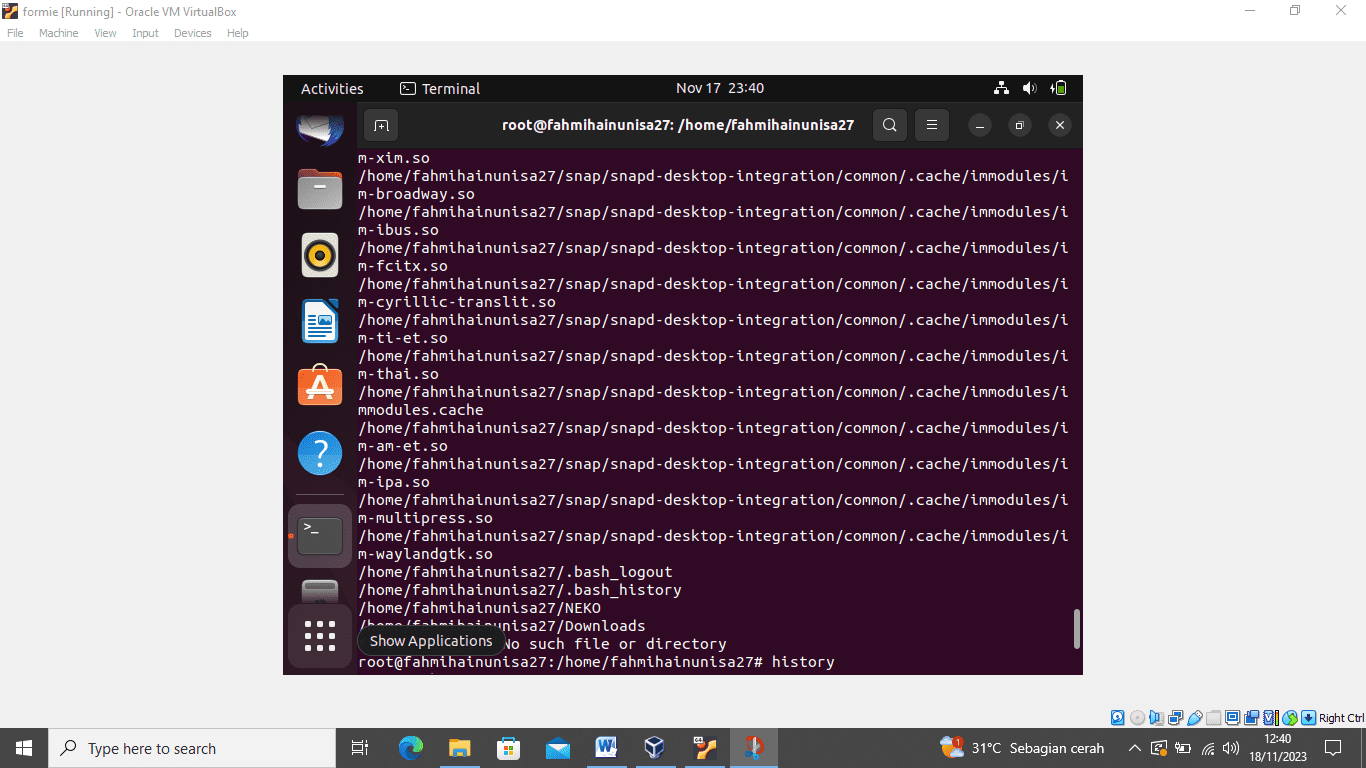Open Mail app from taskbar
The image size is (1366, 768).
coord(557,748)
